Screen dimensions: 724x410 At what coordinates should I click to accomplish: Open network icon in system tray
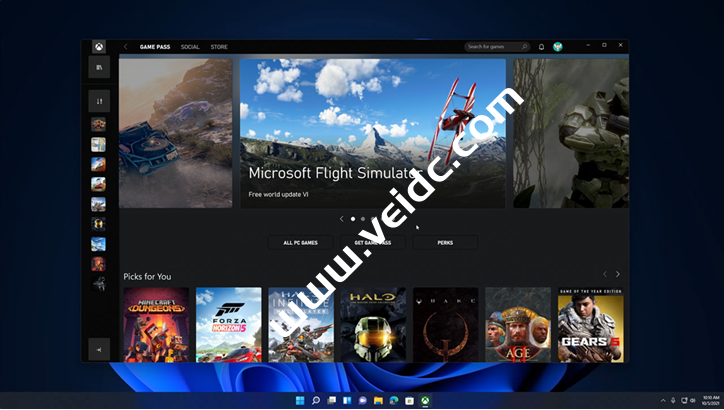[x=684, y=400]
